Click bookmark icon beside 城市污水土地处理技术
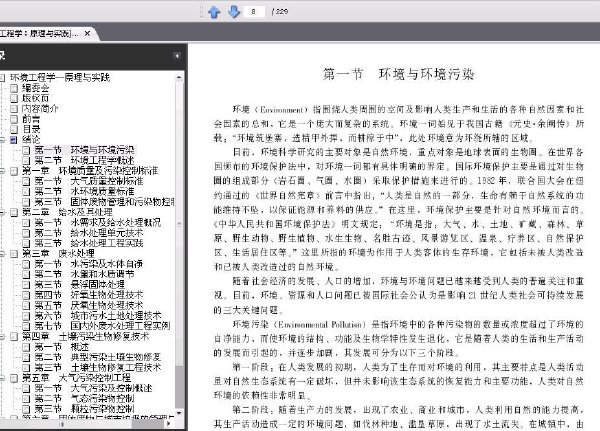This screenshot has width=600, height=431. tap(26, 316)
